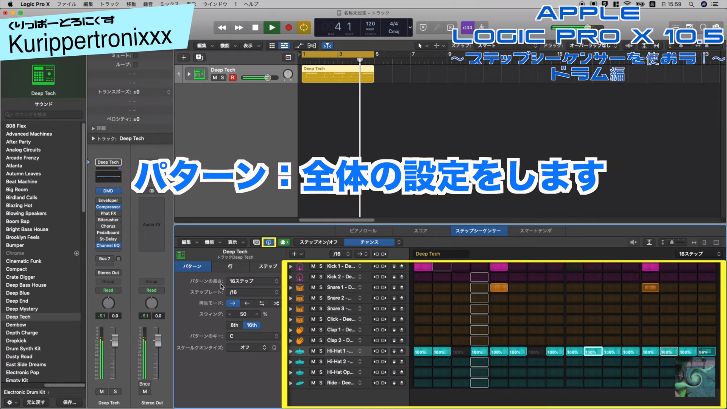Select ping-pong playback mode

click(x=261, y=303)
